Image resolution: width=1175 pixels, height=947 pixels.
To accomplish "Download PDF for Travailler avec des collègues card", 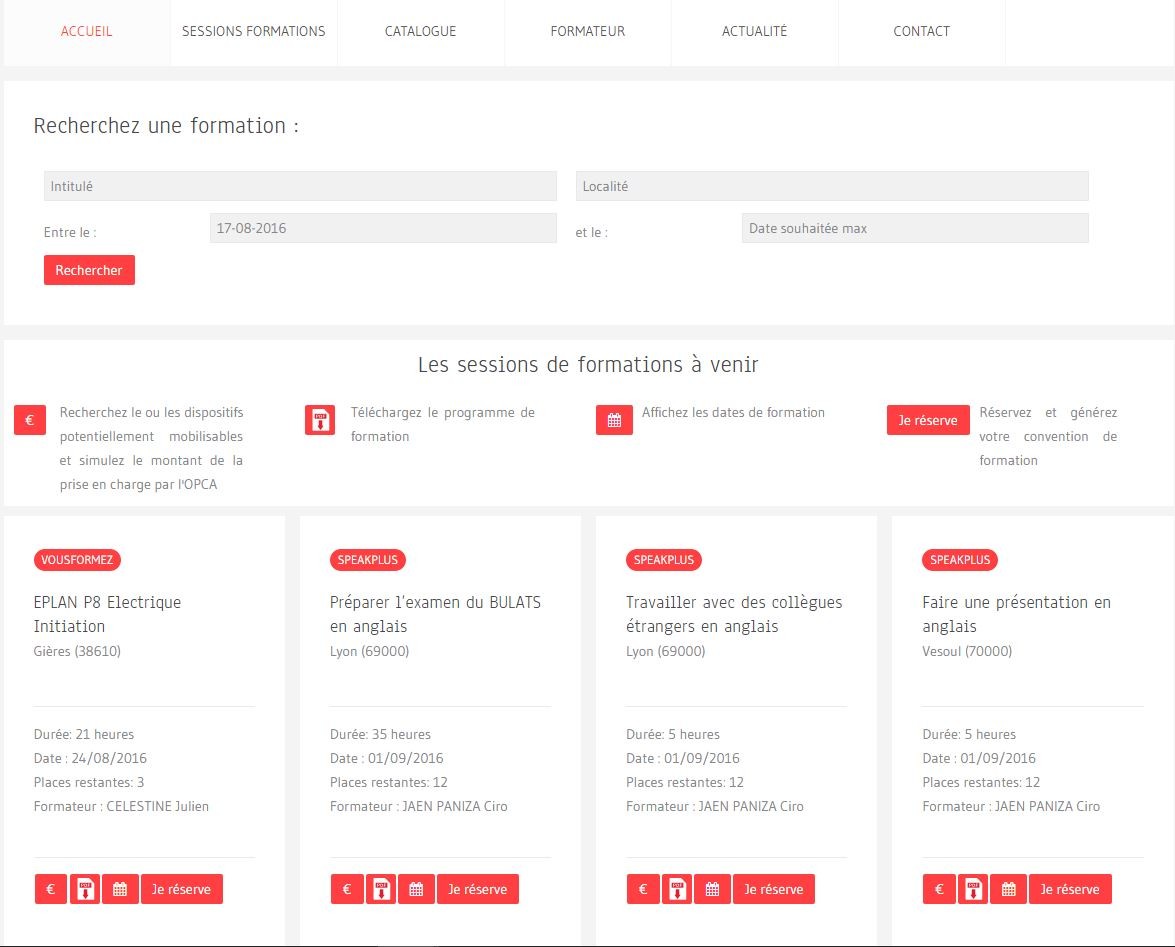I will (677, 889).
